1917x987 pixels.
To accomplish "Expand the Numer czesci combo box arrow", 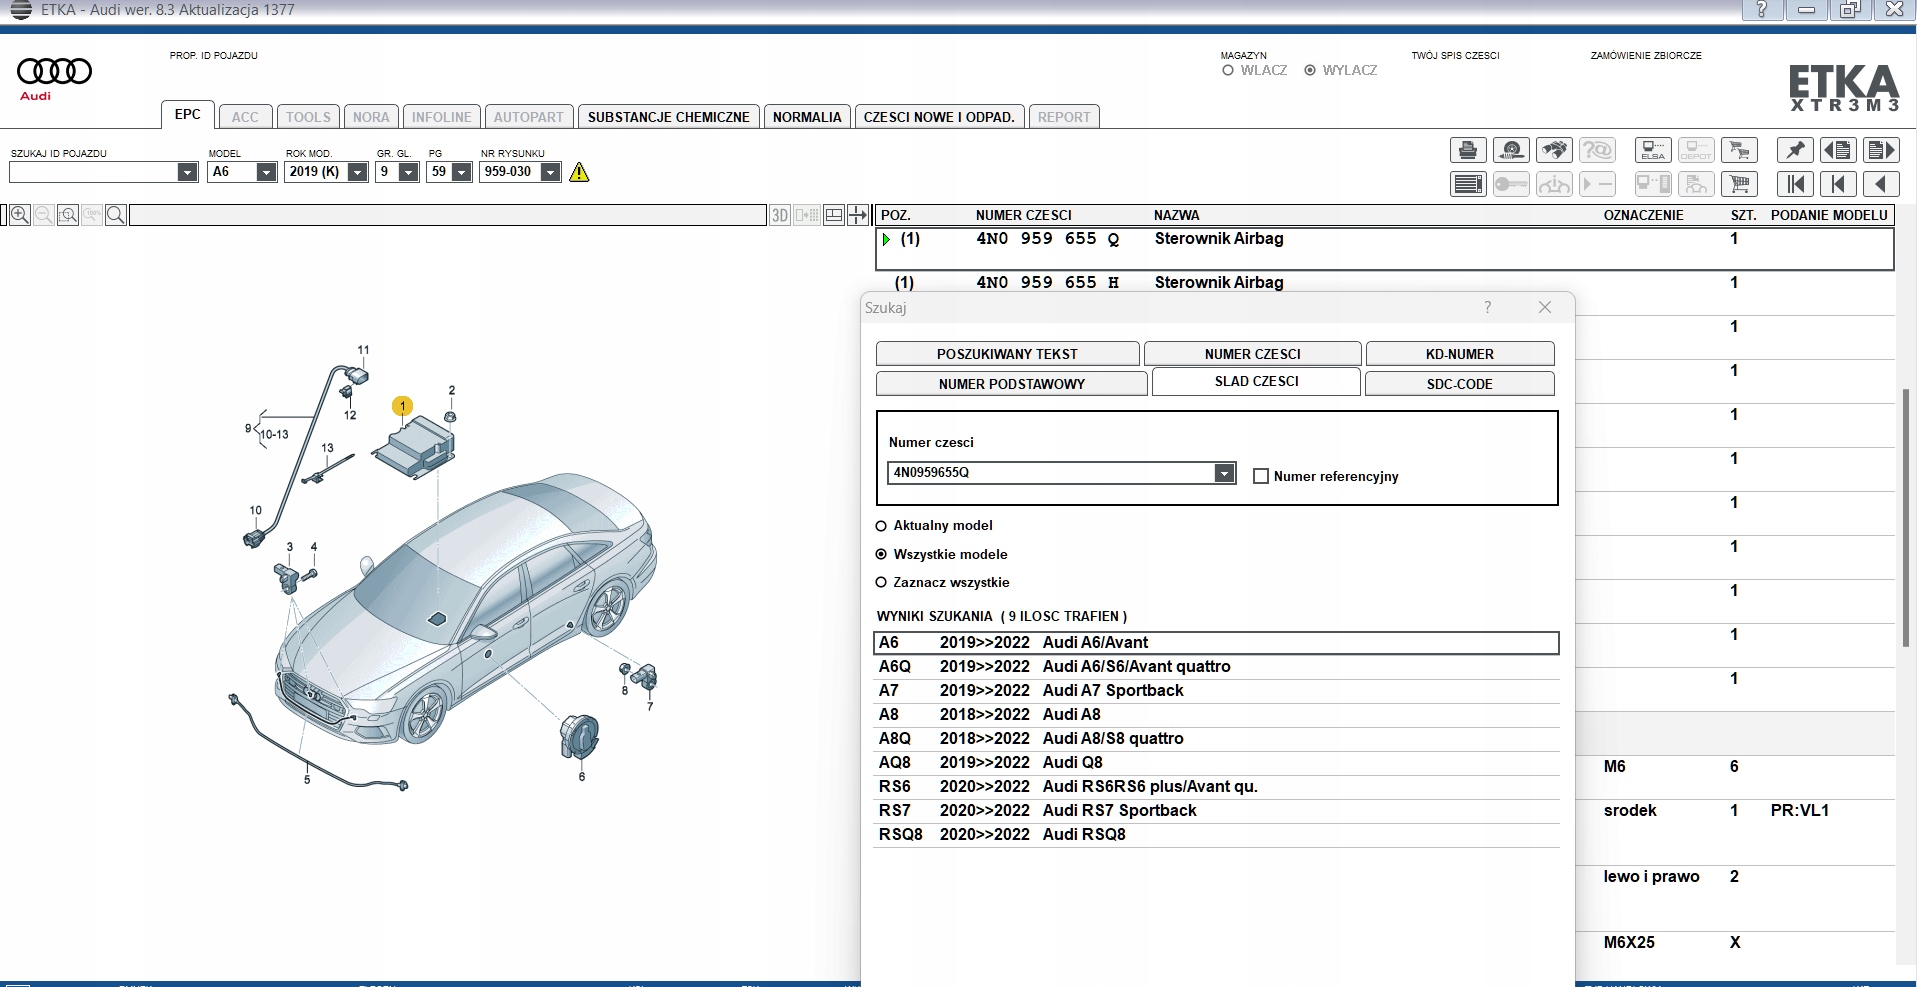I will 1224,473.
